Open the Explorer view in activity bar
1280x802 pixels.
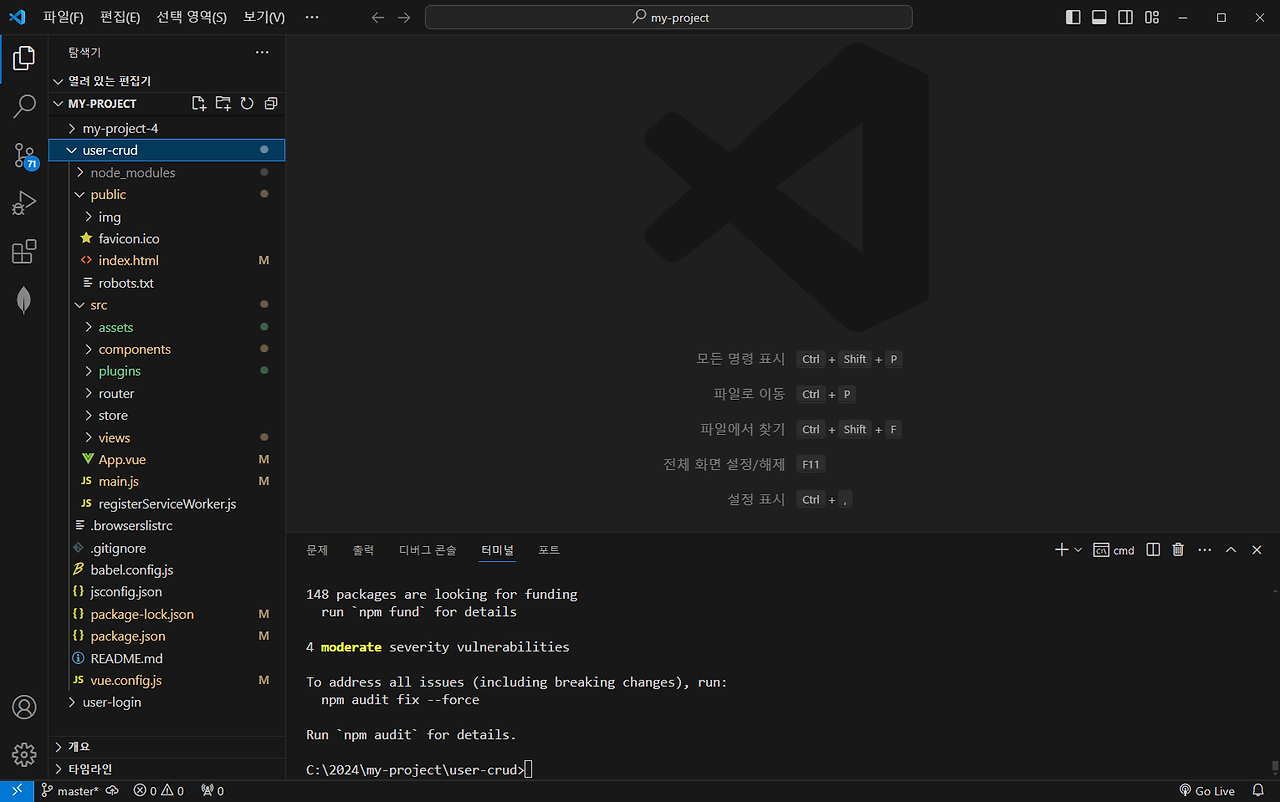(x=24, y=58)
